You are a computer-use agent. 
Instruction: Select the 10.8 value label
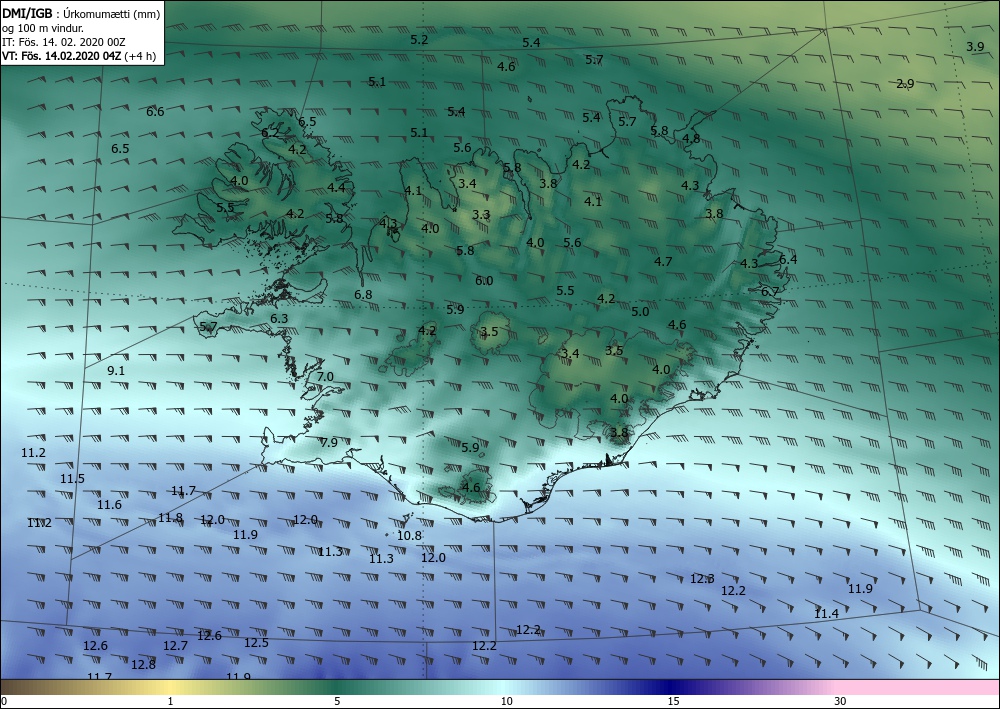click(x=409, y=536)
